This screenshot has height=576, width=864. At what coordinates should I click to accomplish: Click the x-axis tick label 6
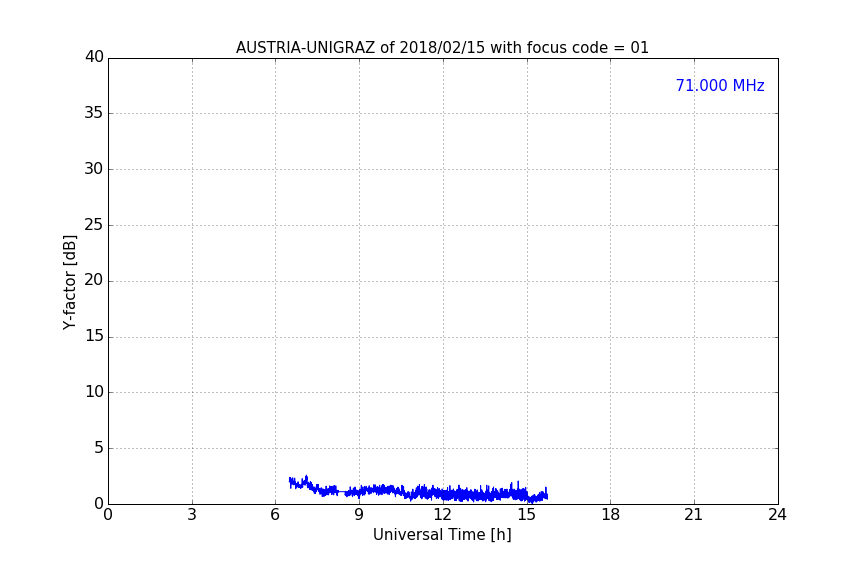coord(275,515)
